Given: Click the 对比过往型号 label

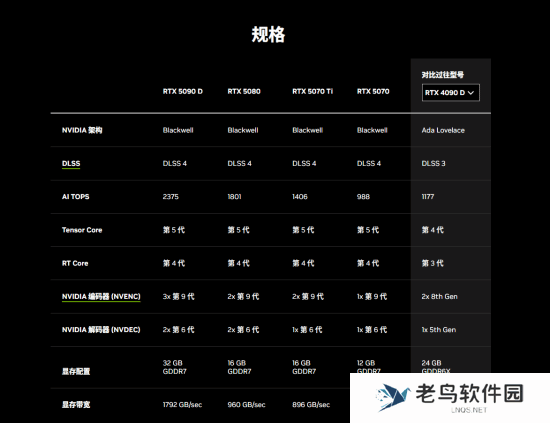Looking at the screenshot, I should click(443, 75).
